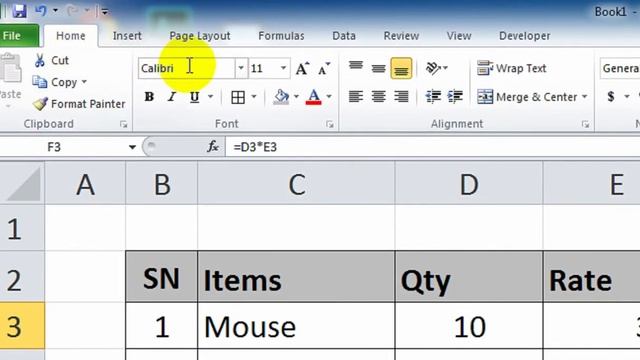This screenshot has height=360, width=640.
Task: Click the Select All corner triangle
Action: click(x=22, y=184)
